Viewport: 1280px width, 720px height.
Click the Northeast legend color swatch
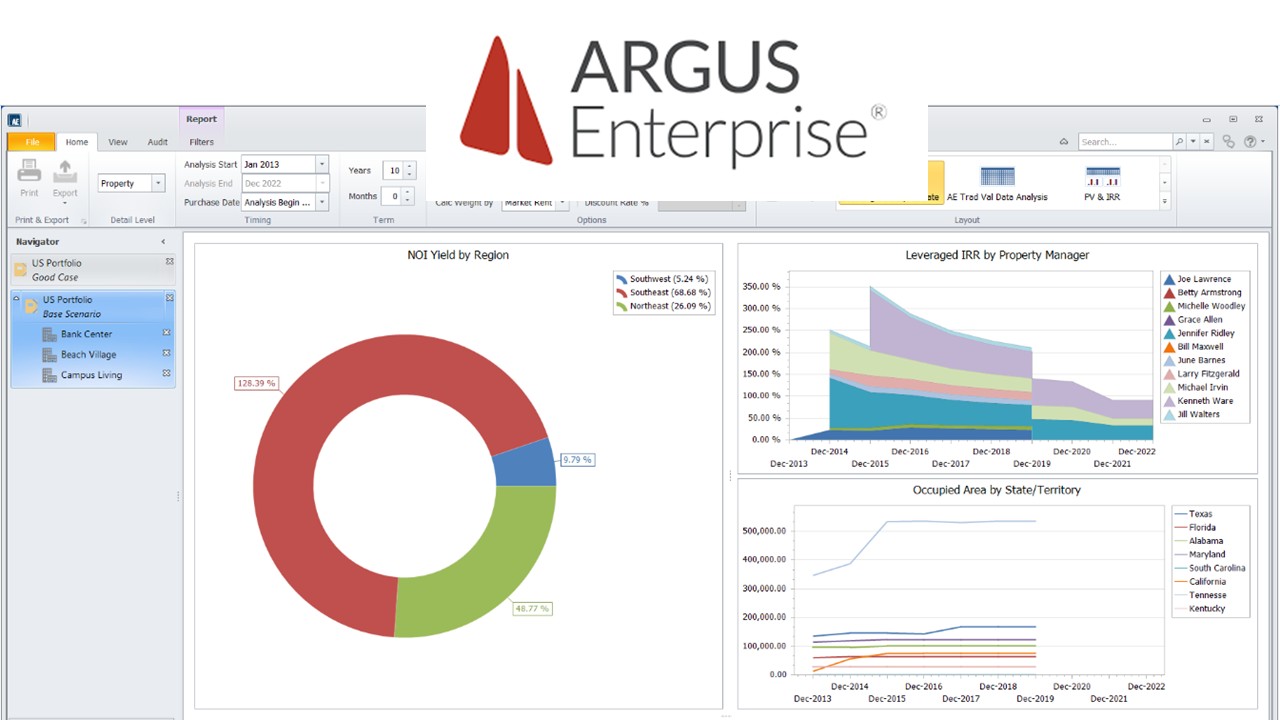(x=622, y=306)
